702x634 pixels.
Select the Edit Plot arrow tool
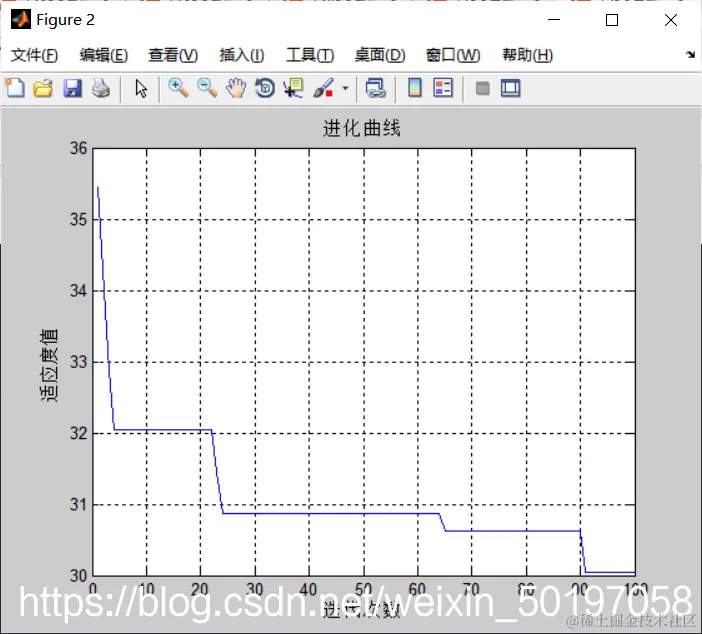click(x=141, y=88)
